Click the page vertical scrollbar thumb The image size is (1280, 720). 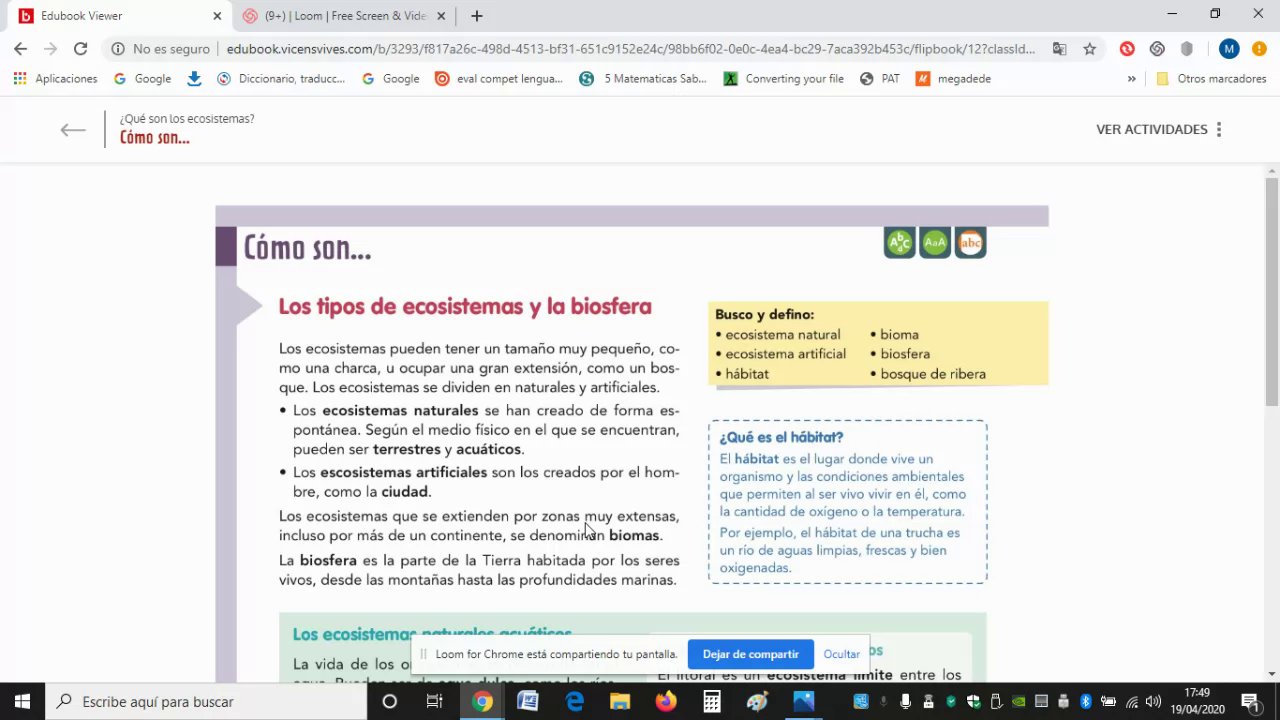(x=1271, y=292)
